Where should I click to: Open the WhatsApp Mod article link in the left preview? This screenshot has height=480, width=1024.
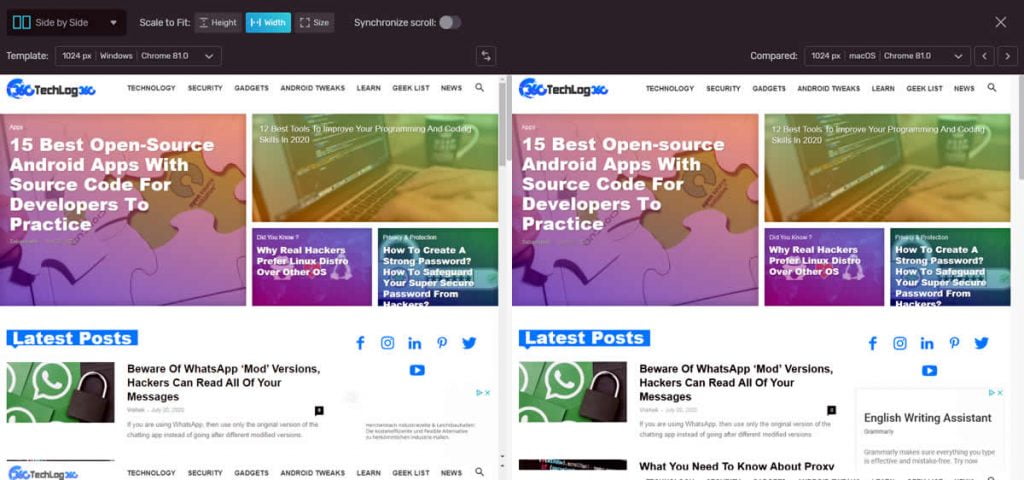(x=224, y=383)
